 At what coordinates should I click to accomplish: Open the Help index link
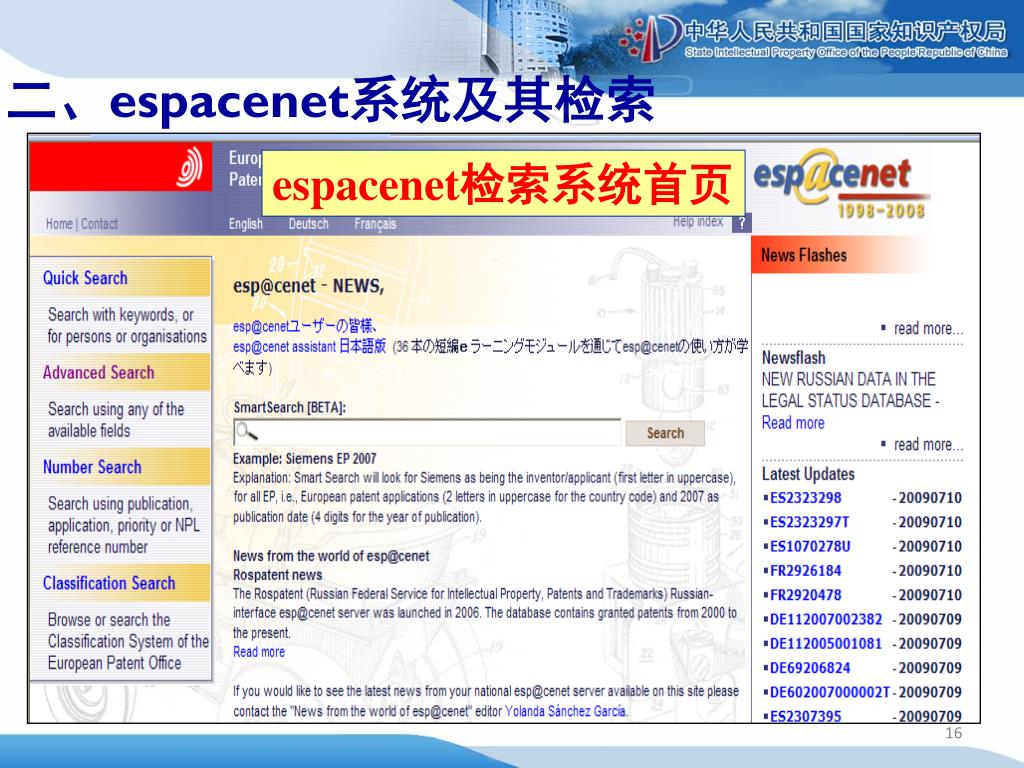(697, 221)
